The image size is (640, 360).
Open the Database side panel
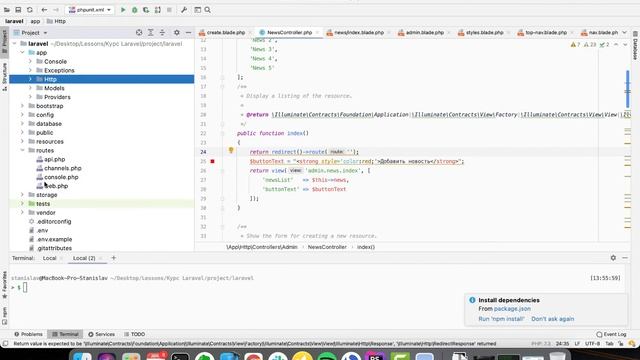coord(635,45)
